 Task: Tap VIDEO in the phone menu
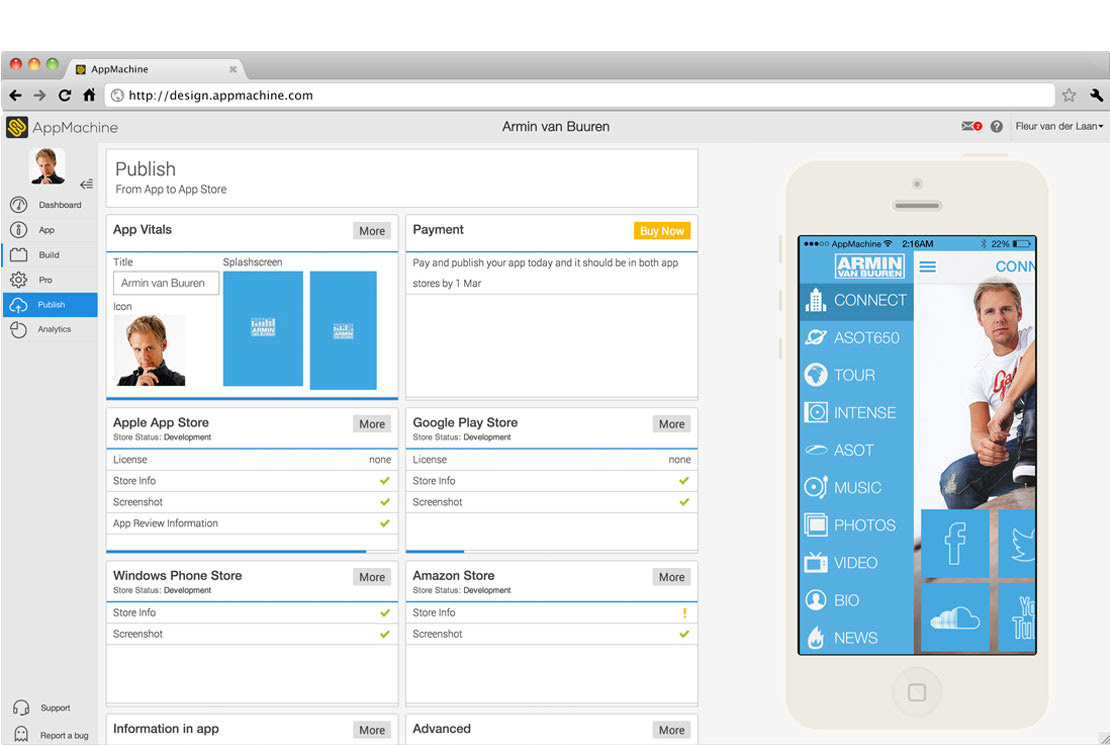coord(856,563)
